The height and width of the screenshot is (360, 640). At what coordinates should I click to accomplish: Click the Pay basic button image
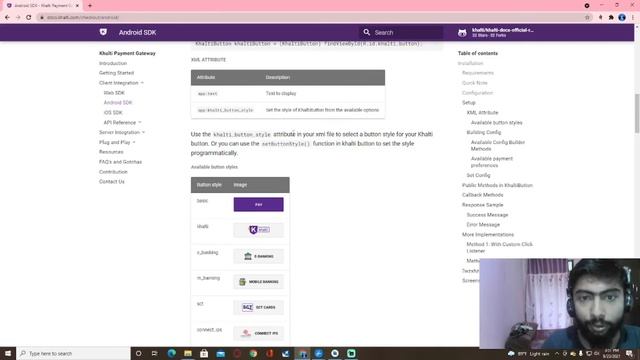258,204
